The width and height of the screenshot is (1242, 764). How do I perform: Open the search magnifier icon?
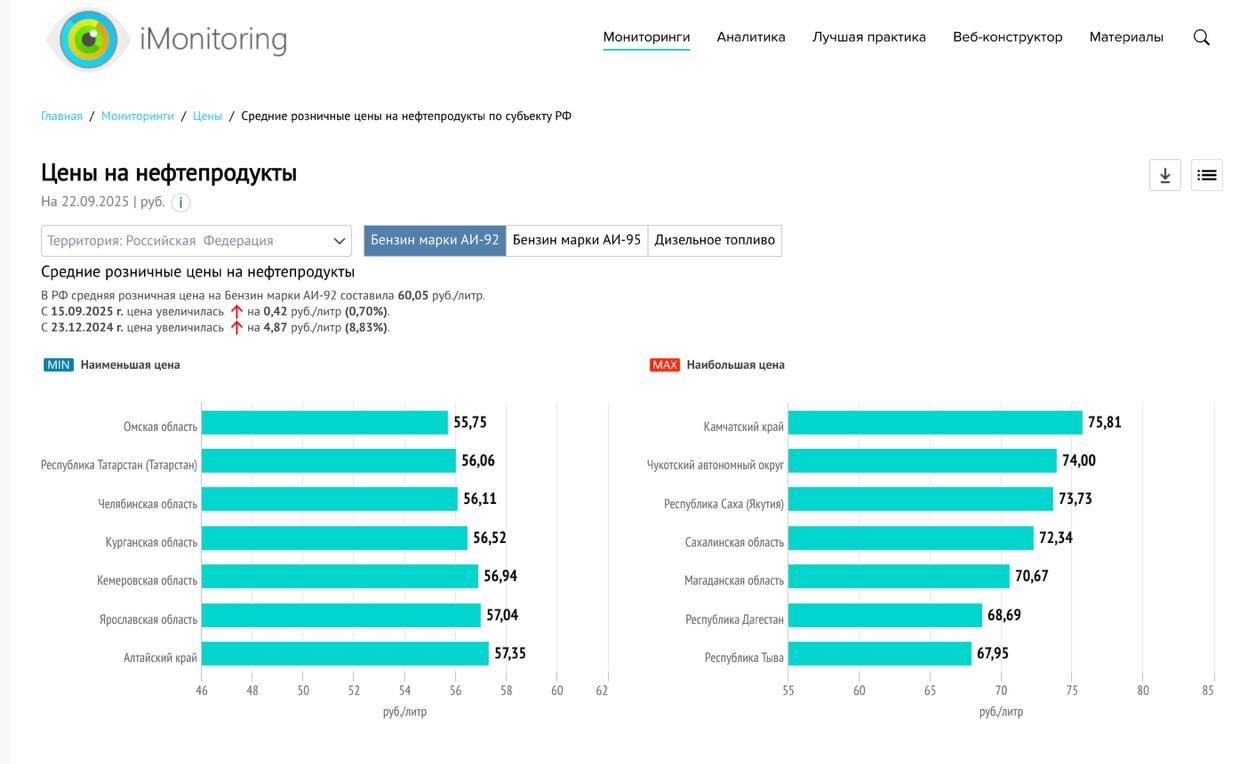pos(1201,38)
